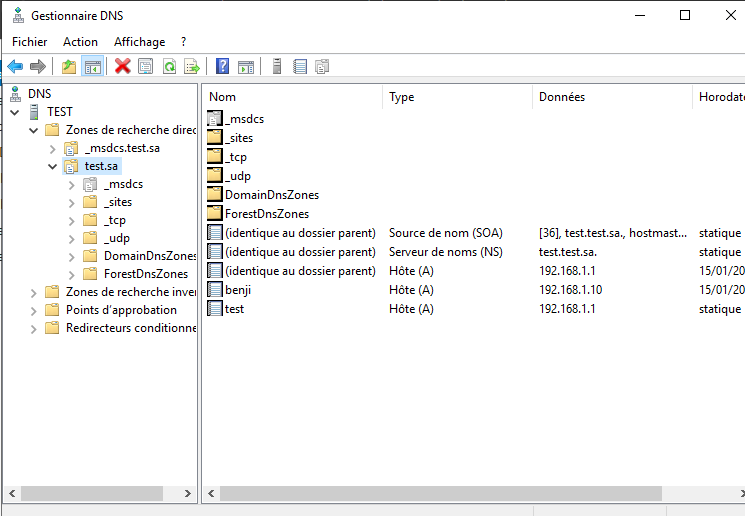
Task: Toggle show/hide console tree toolbar button
Action: point(92,67)
